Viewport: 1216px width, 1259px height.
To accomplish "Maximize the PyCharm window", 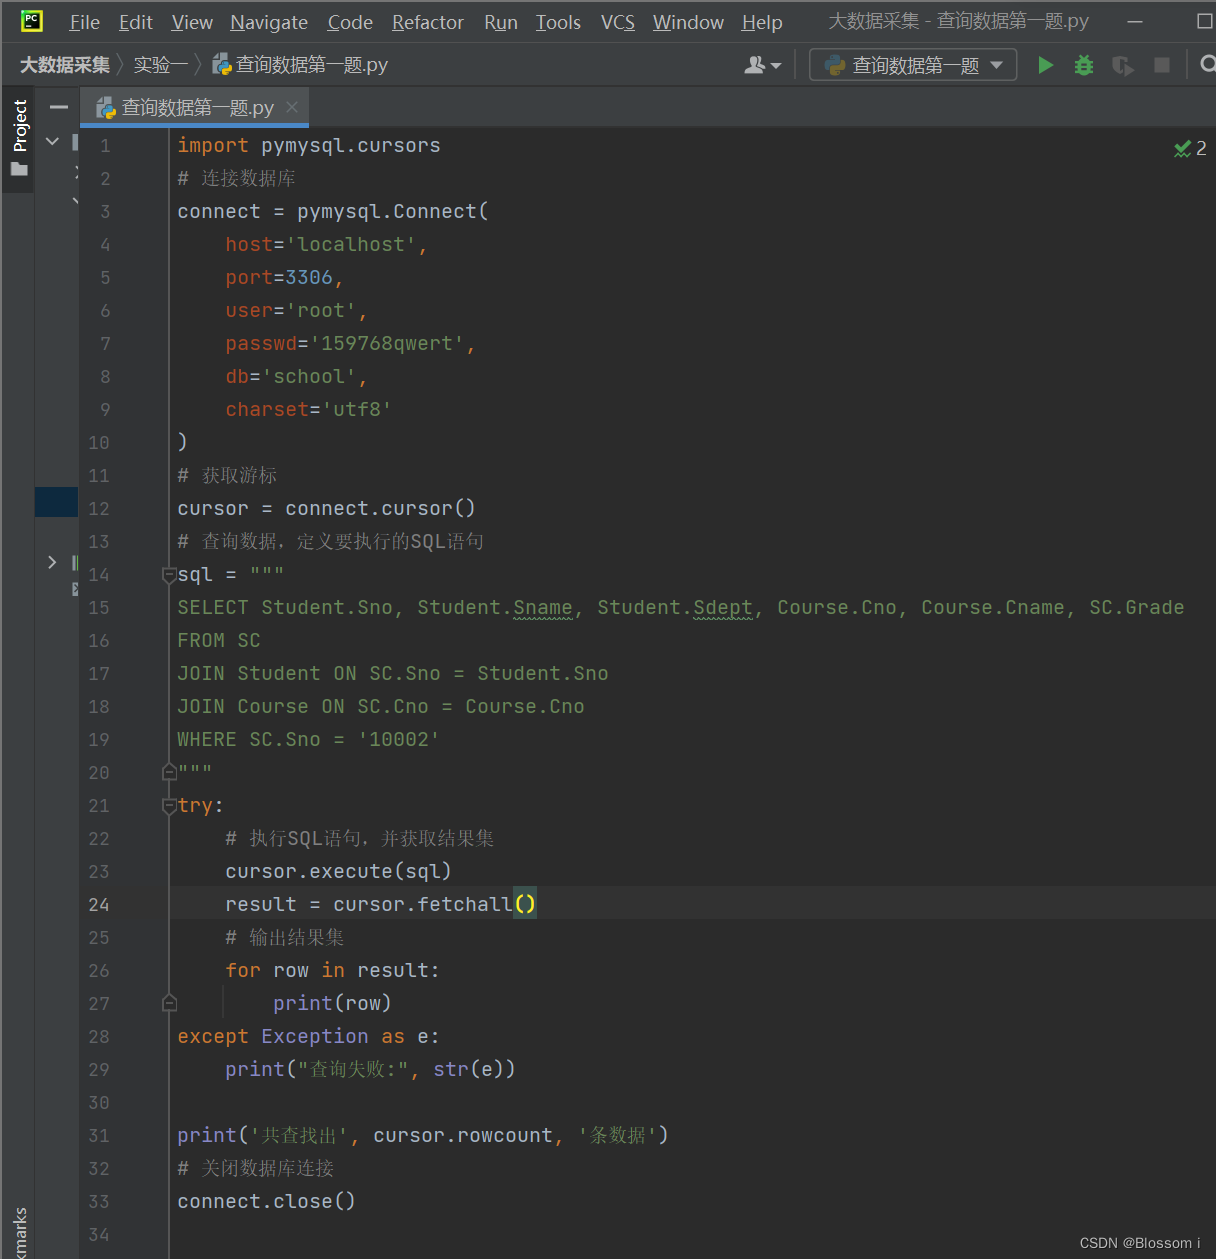I will 1205,21.
